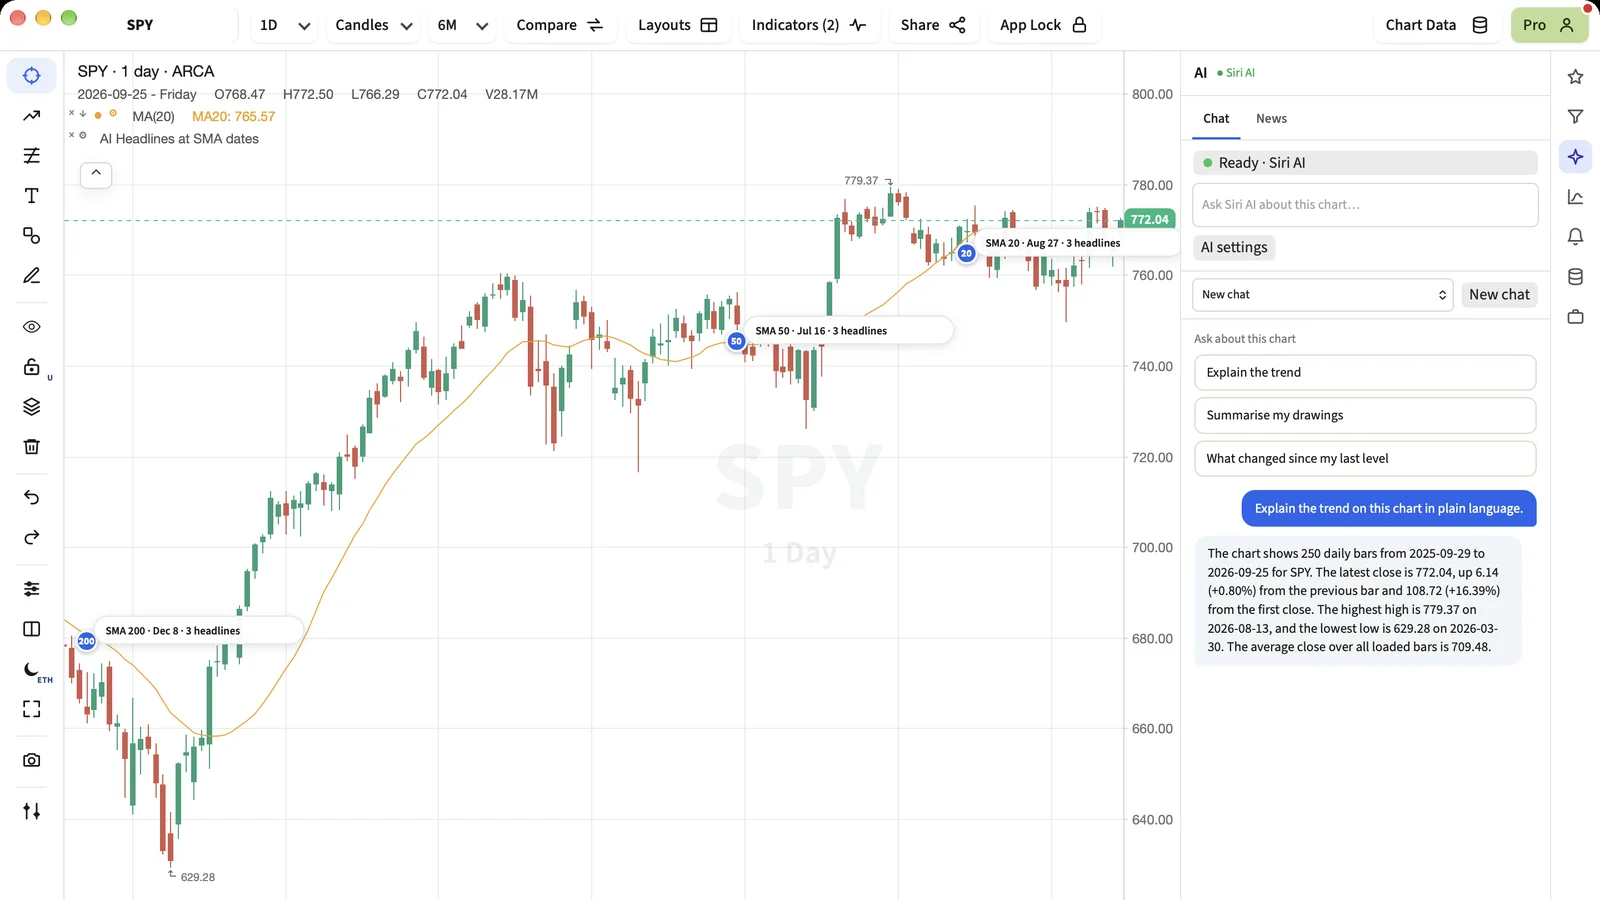Select the Text annotation tool
The height and width of the screenshot is (900, 1600).
pos(32,196)
